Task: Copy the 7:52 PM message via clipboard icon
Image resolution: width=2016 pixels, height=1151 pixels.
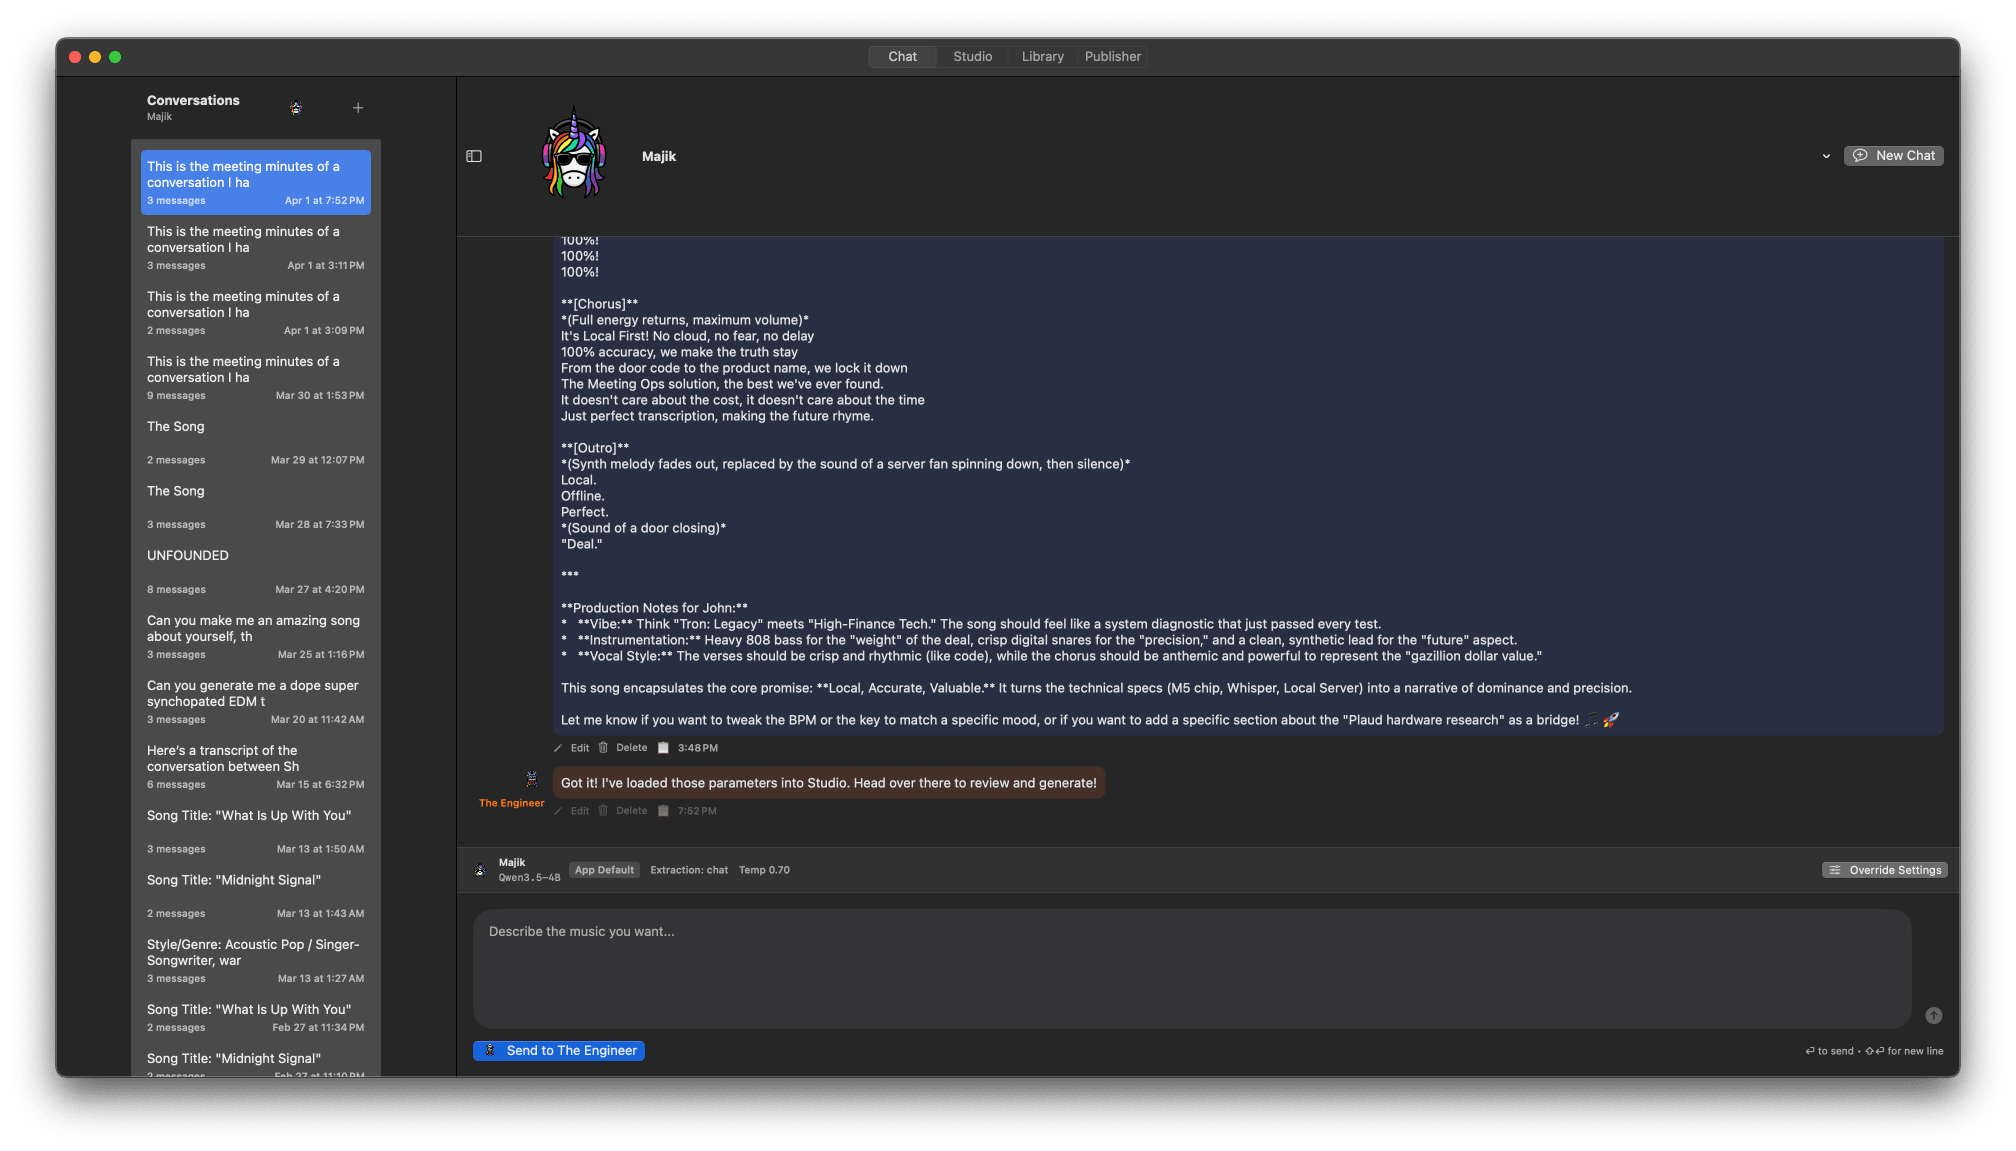Action: point(663,811)
